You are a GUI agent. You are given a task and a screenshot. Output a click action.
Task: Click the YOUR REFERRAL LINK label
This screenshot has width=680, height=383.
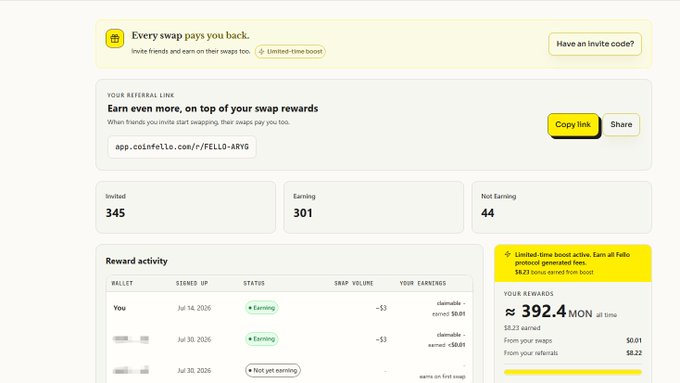tap(141, 95)
